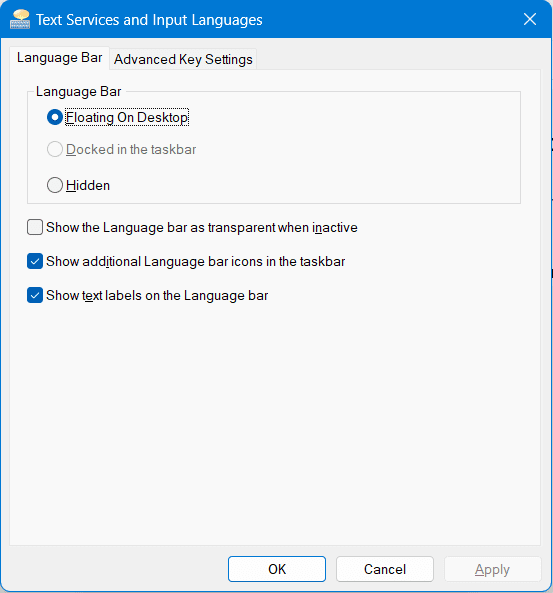The image size is (553, 593).
Task: Click the Floating On Desktop label text
Action: click(127, 118)
